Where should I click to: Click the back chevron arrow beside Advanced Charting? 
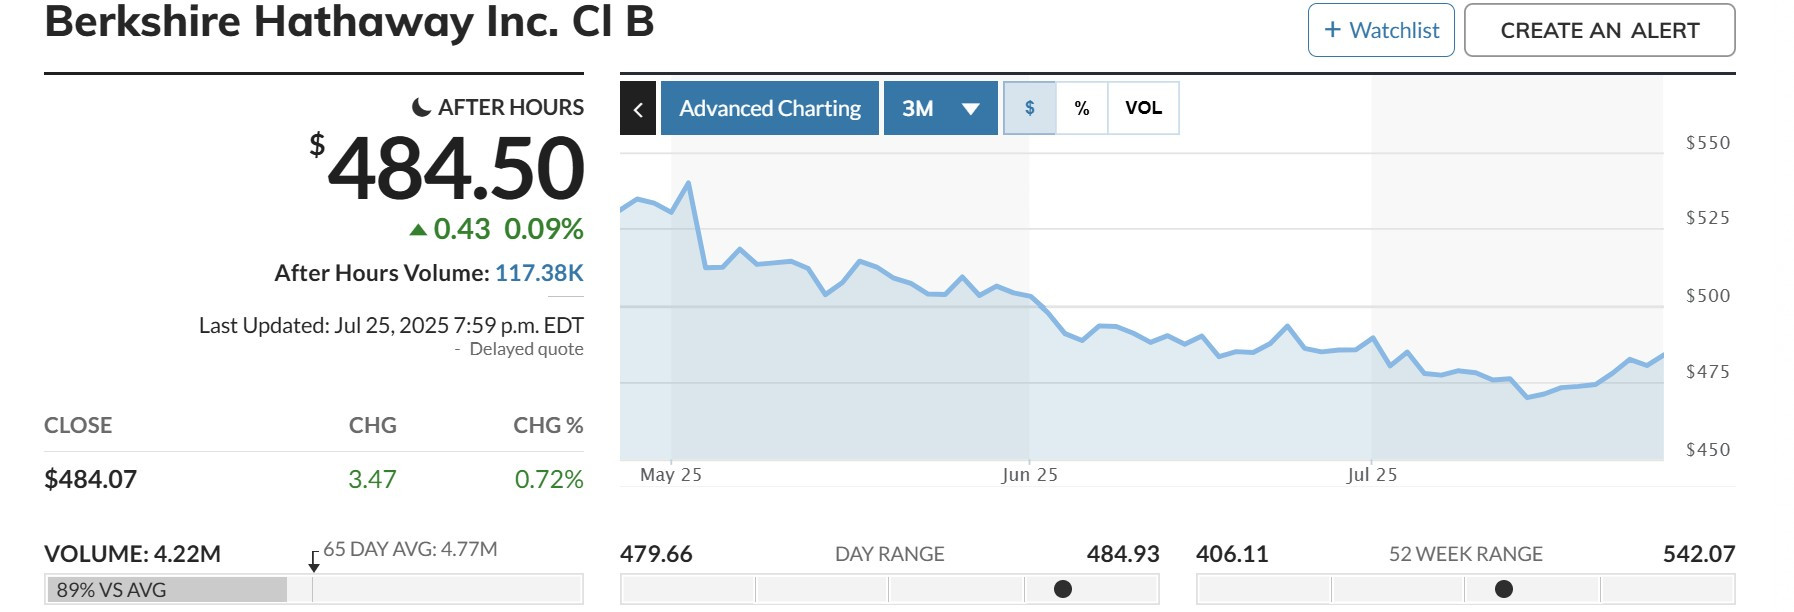tap(638, 108)
